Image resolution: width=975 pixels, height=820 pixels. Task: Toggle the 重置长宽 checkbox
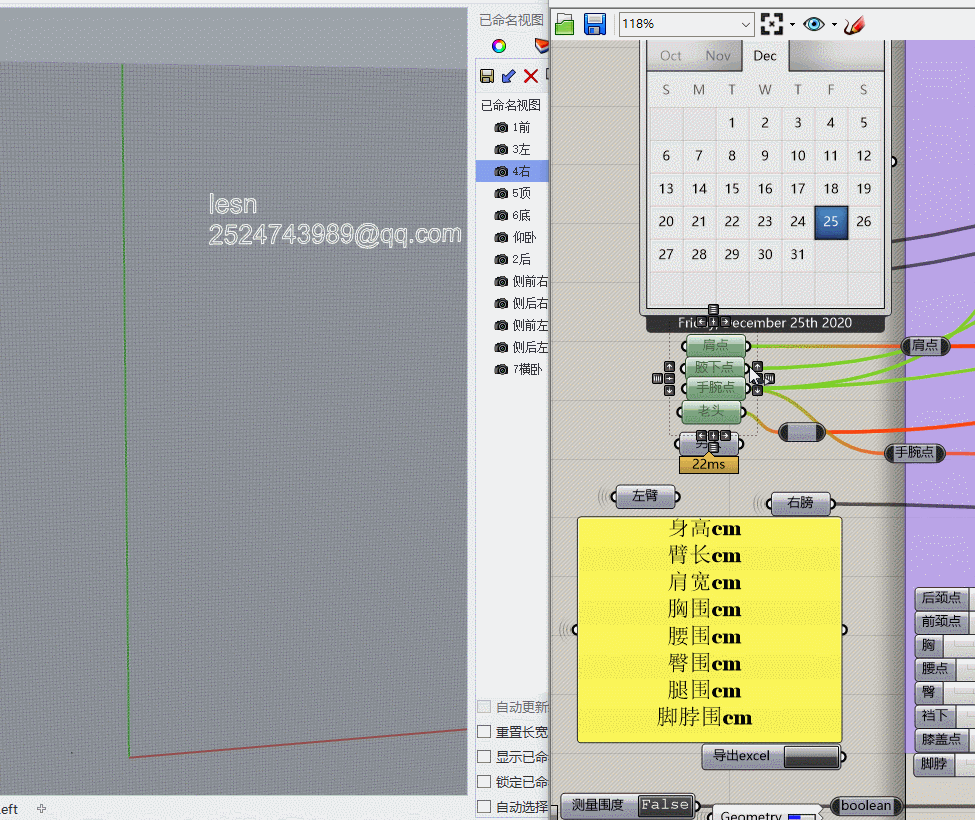484,732
